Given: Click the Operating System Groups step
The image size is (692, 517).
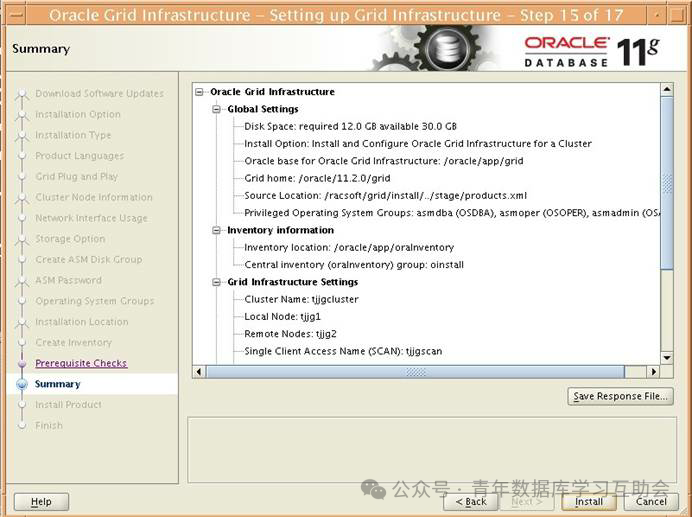Looking at the screenshot, I should click(95, 301).
